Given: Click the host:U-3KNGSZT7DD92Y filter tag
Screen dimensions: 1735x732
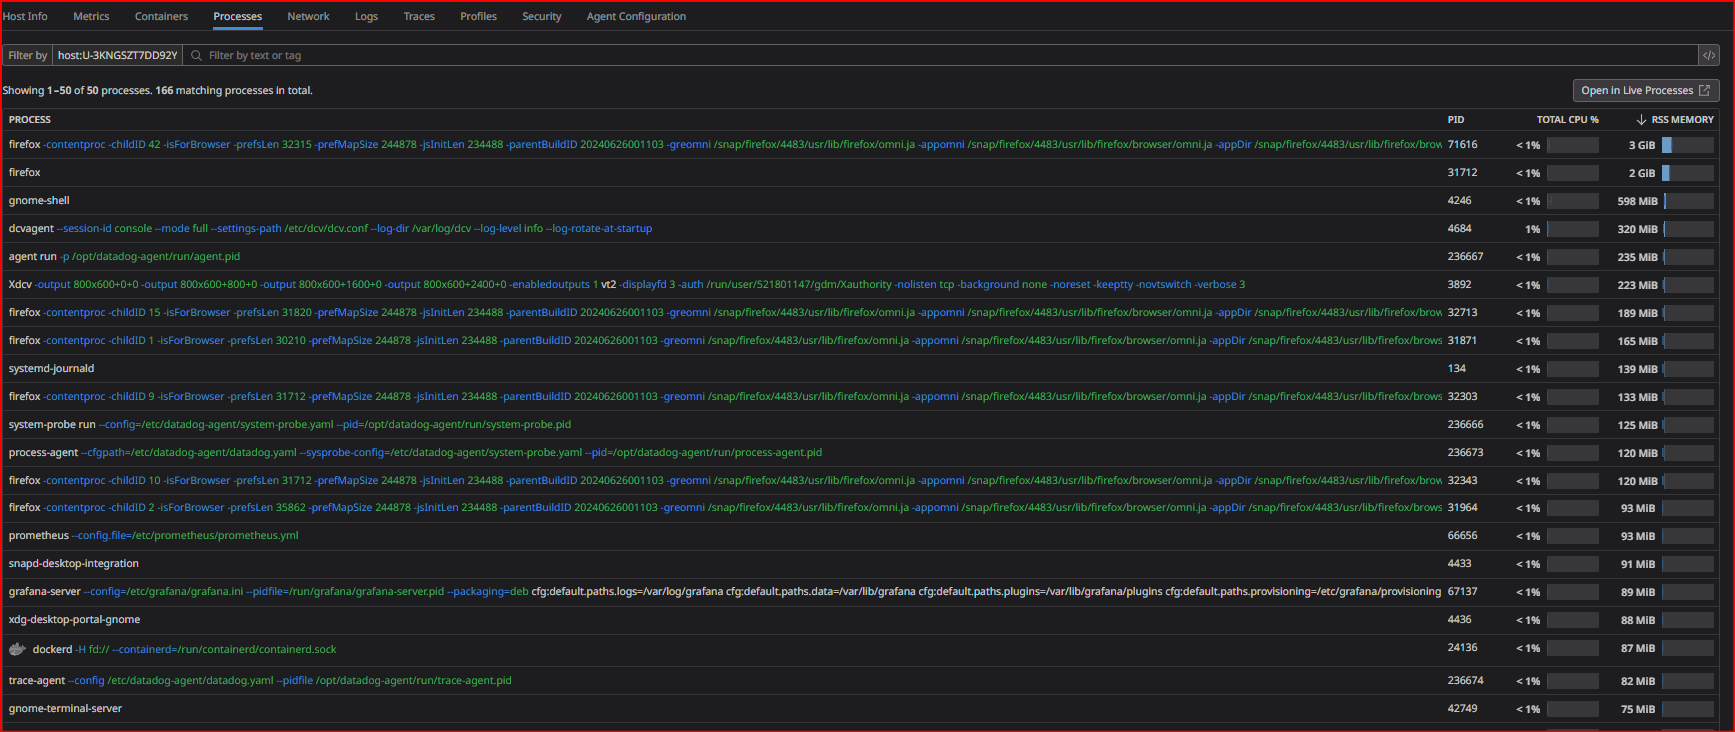Looking at the screenshot, I should (117, 56).
